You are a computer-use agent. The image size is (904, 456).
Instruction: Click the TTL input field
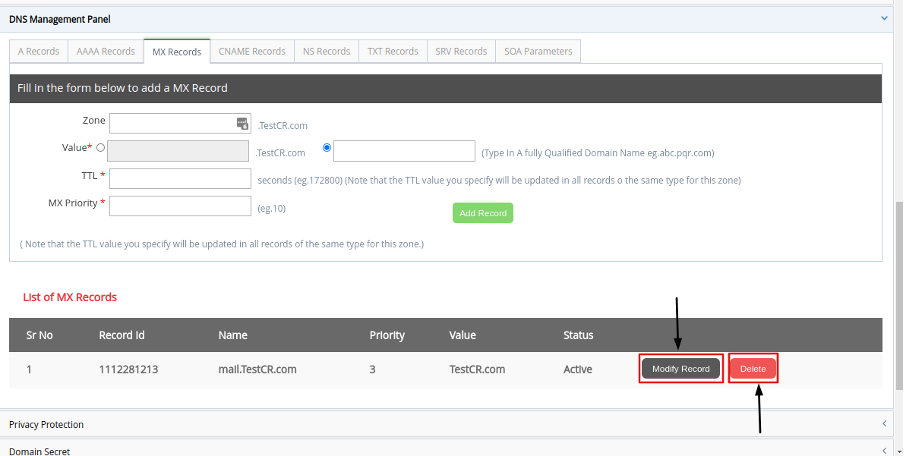(180, 179)
